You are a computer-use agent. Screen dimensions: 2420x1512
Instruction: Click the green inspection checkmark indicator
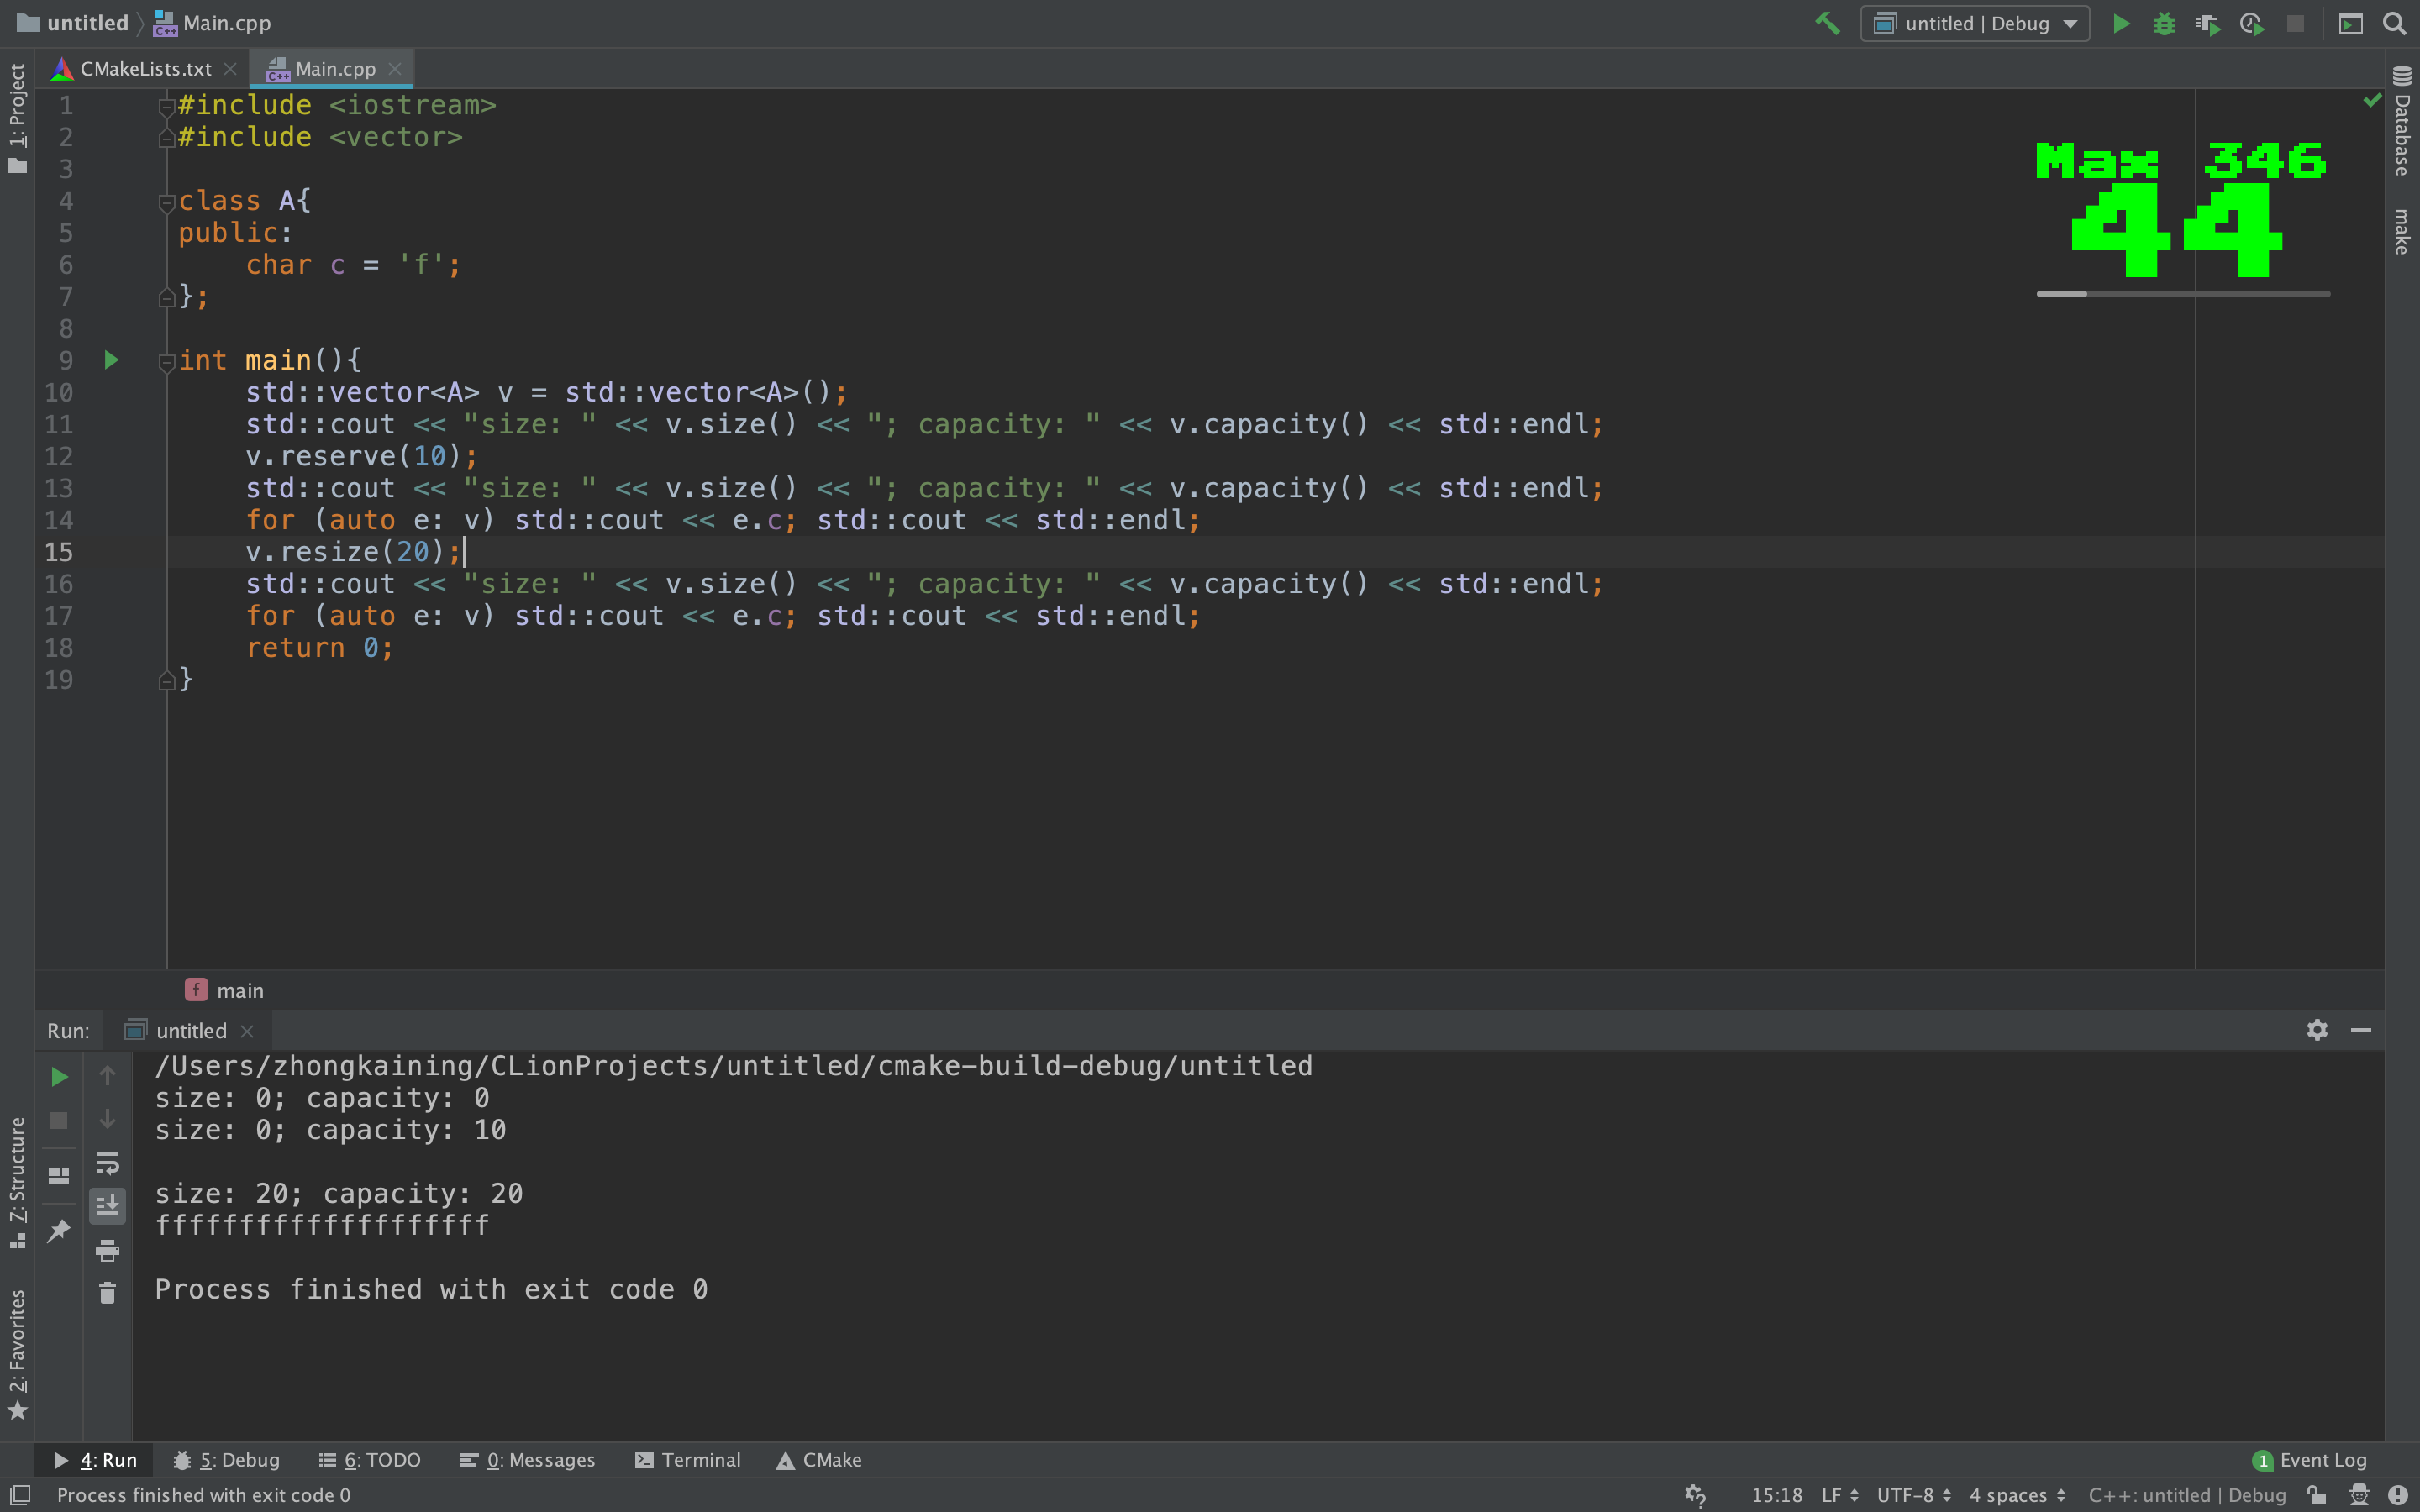pos(2371,101)
